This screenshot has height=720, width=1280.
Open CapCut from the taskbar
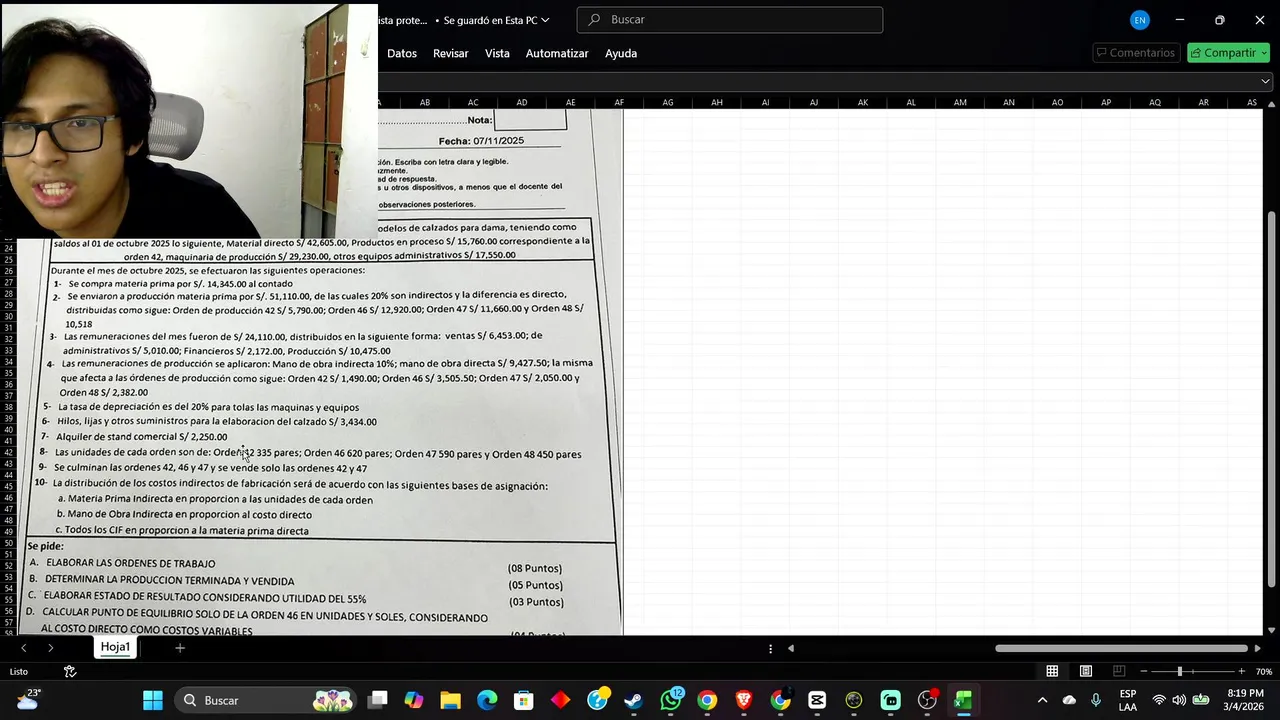point(817,700)
